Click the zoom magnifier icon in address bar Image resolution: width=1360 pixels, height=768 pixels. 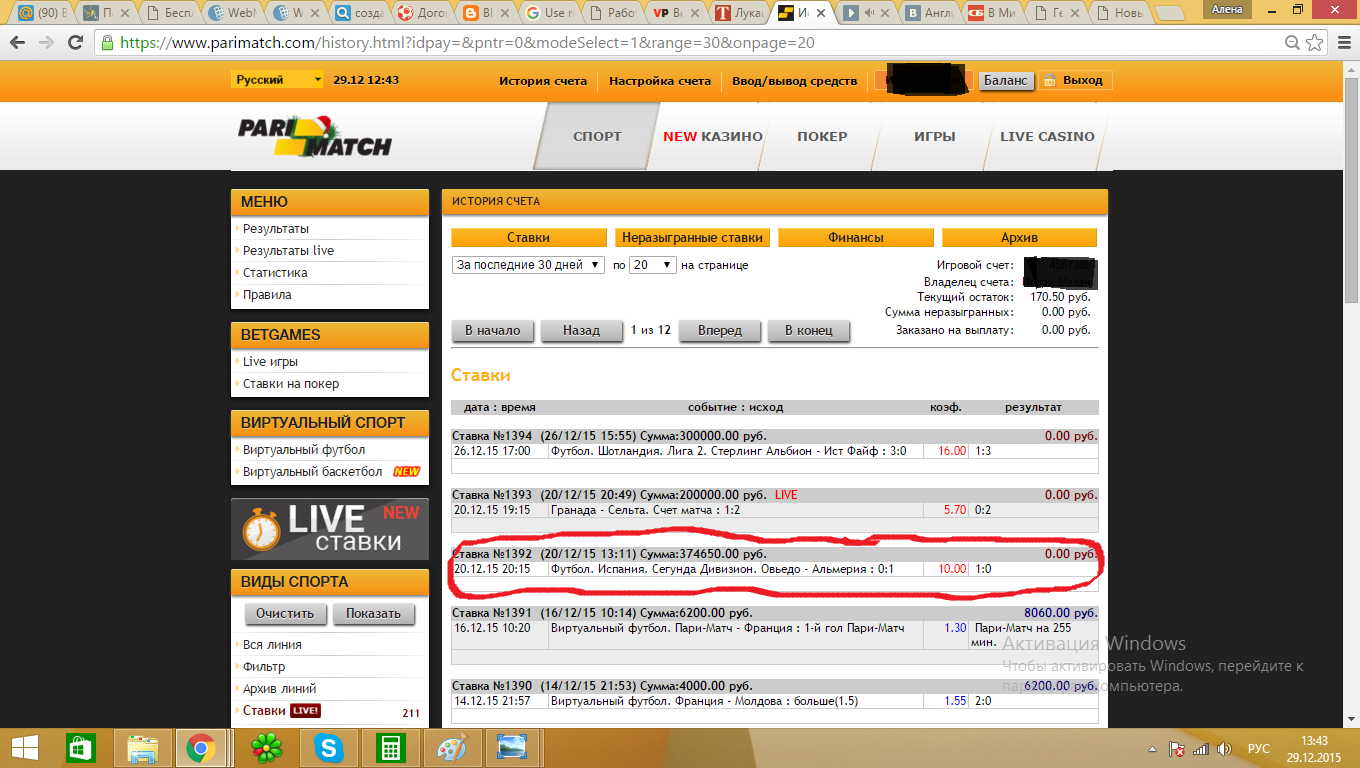pyautogui.click(x=1293, y=43)
